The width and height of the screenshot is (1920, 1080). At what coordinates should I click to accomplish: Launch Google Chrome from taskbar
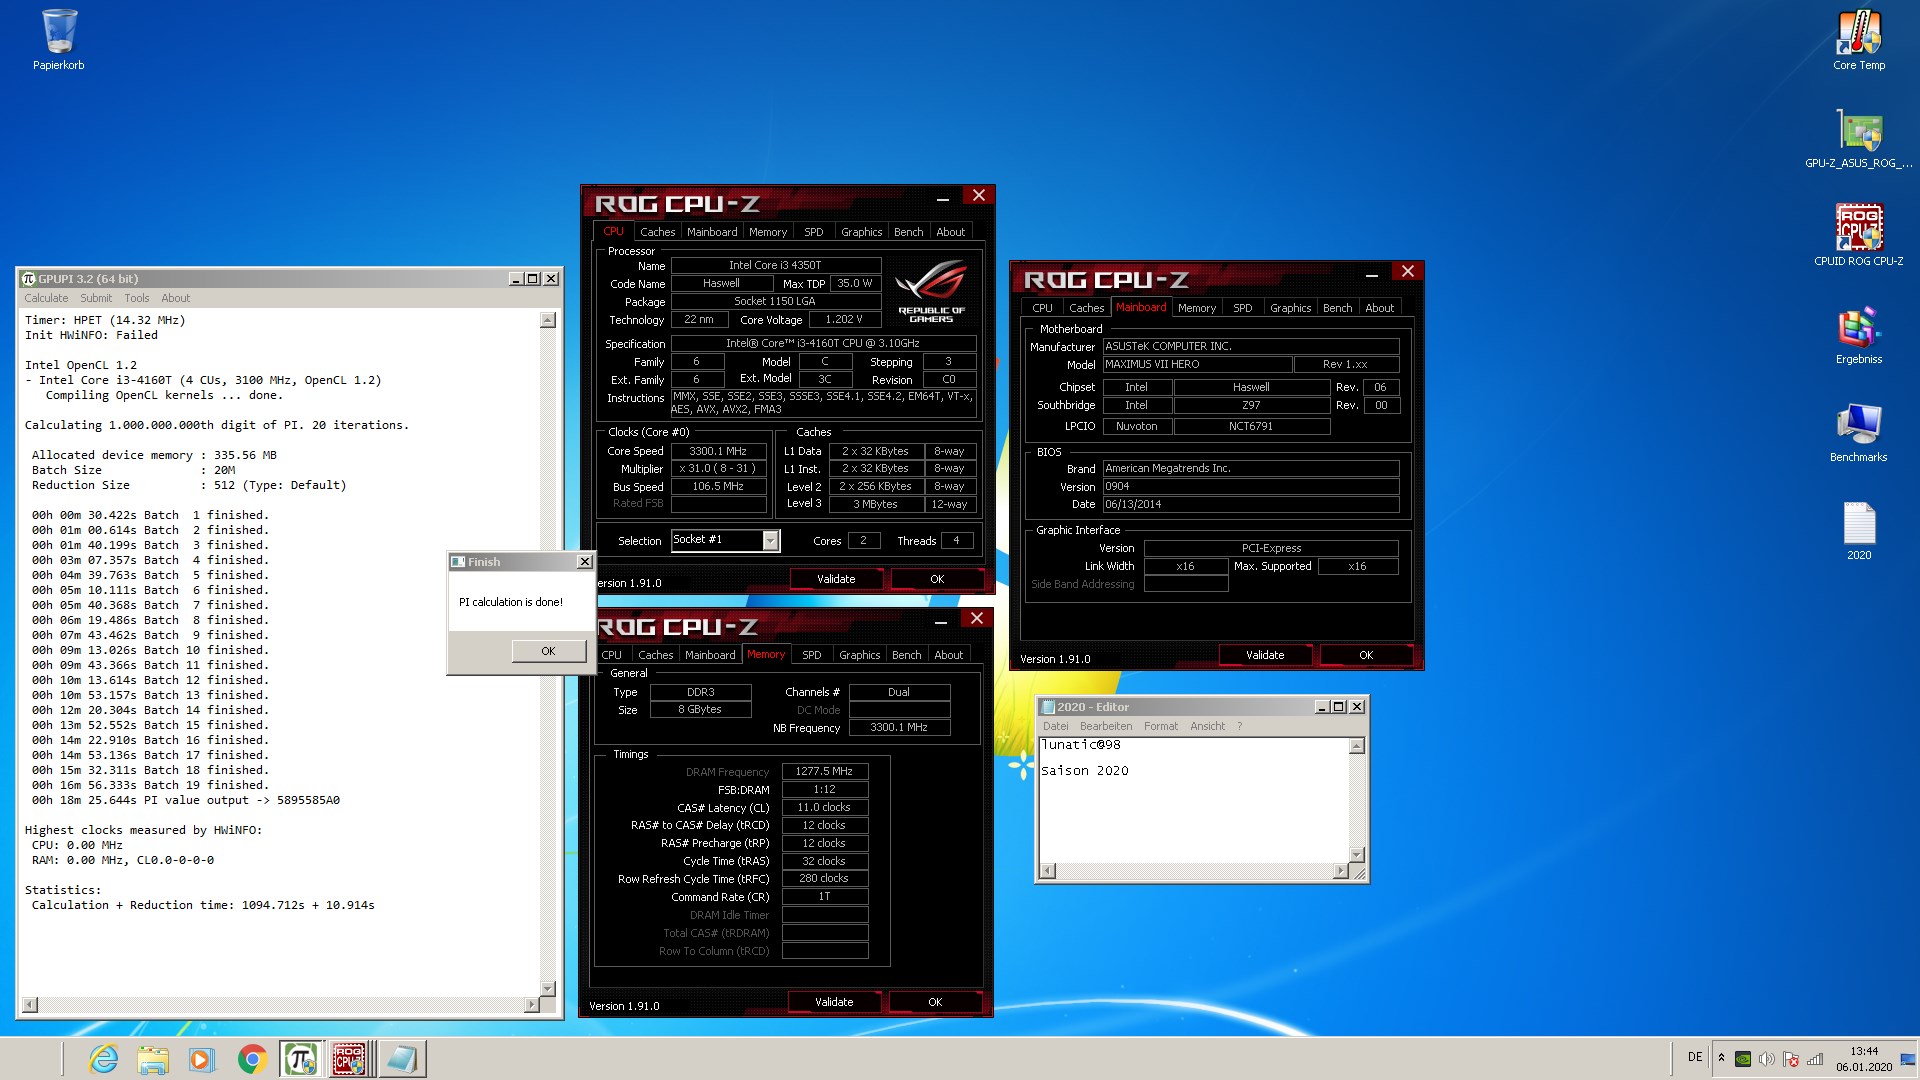click(252, 1059)
